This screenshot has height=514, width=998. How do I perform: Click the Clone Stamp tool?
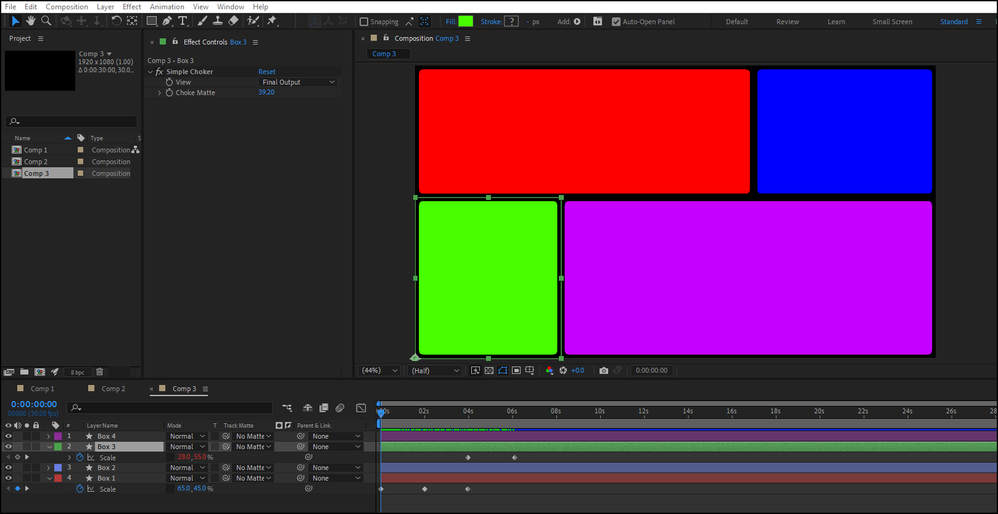pyautogui.click(x=217, y=21)
